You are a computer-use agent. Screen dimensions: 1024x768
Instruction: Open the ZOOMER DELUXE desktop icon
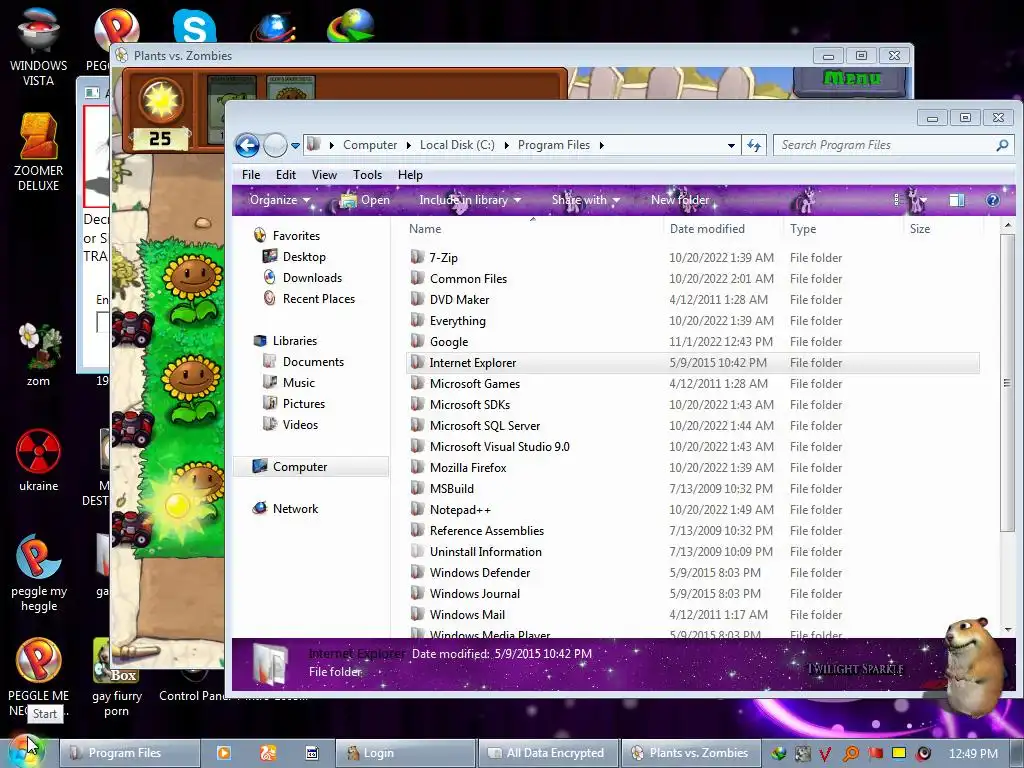[x=39, y=152]
